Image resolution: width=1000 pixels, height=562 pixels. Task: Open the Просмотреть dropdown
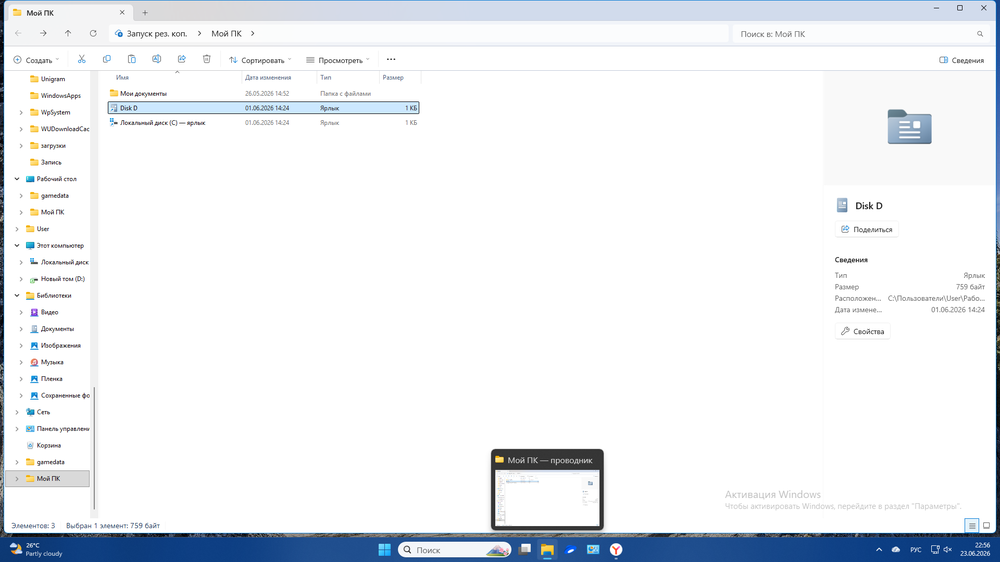coord(338,60)
